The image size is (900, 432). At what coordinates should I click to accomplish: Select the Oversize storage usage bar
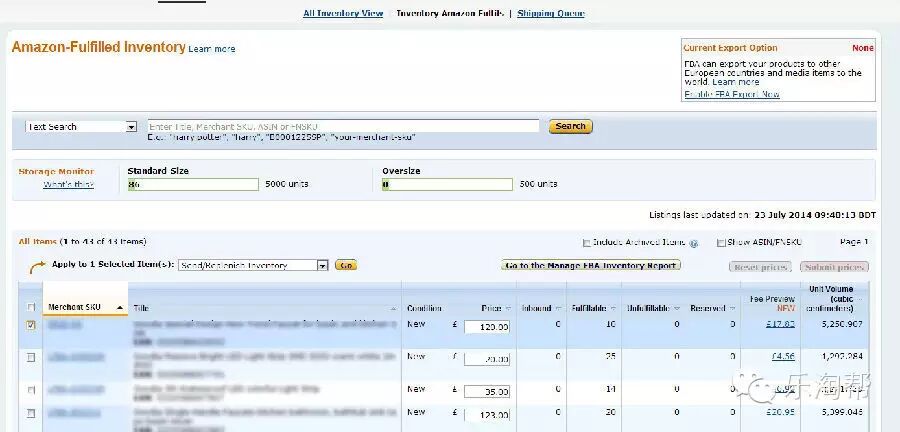tap(447, 184)
